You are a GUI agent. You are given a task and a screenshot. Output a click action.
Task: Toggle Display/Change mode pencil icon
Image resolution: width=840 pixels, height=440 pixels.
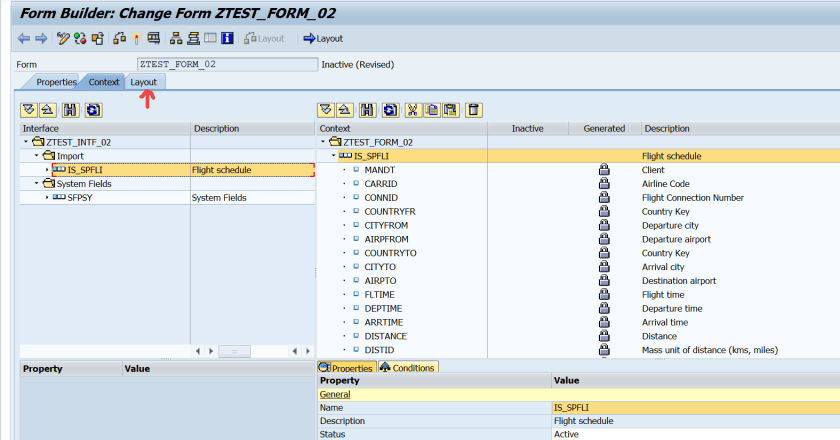pyautogui.click(x=63, y=39)
